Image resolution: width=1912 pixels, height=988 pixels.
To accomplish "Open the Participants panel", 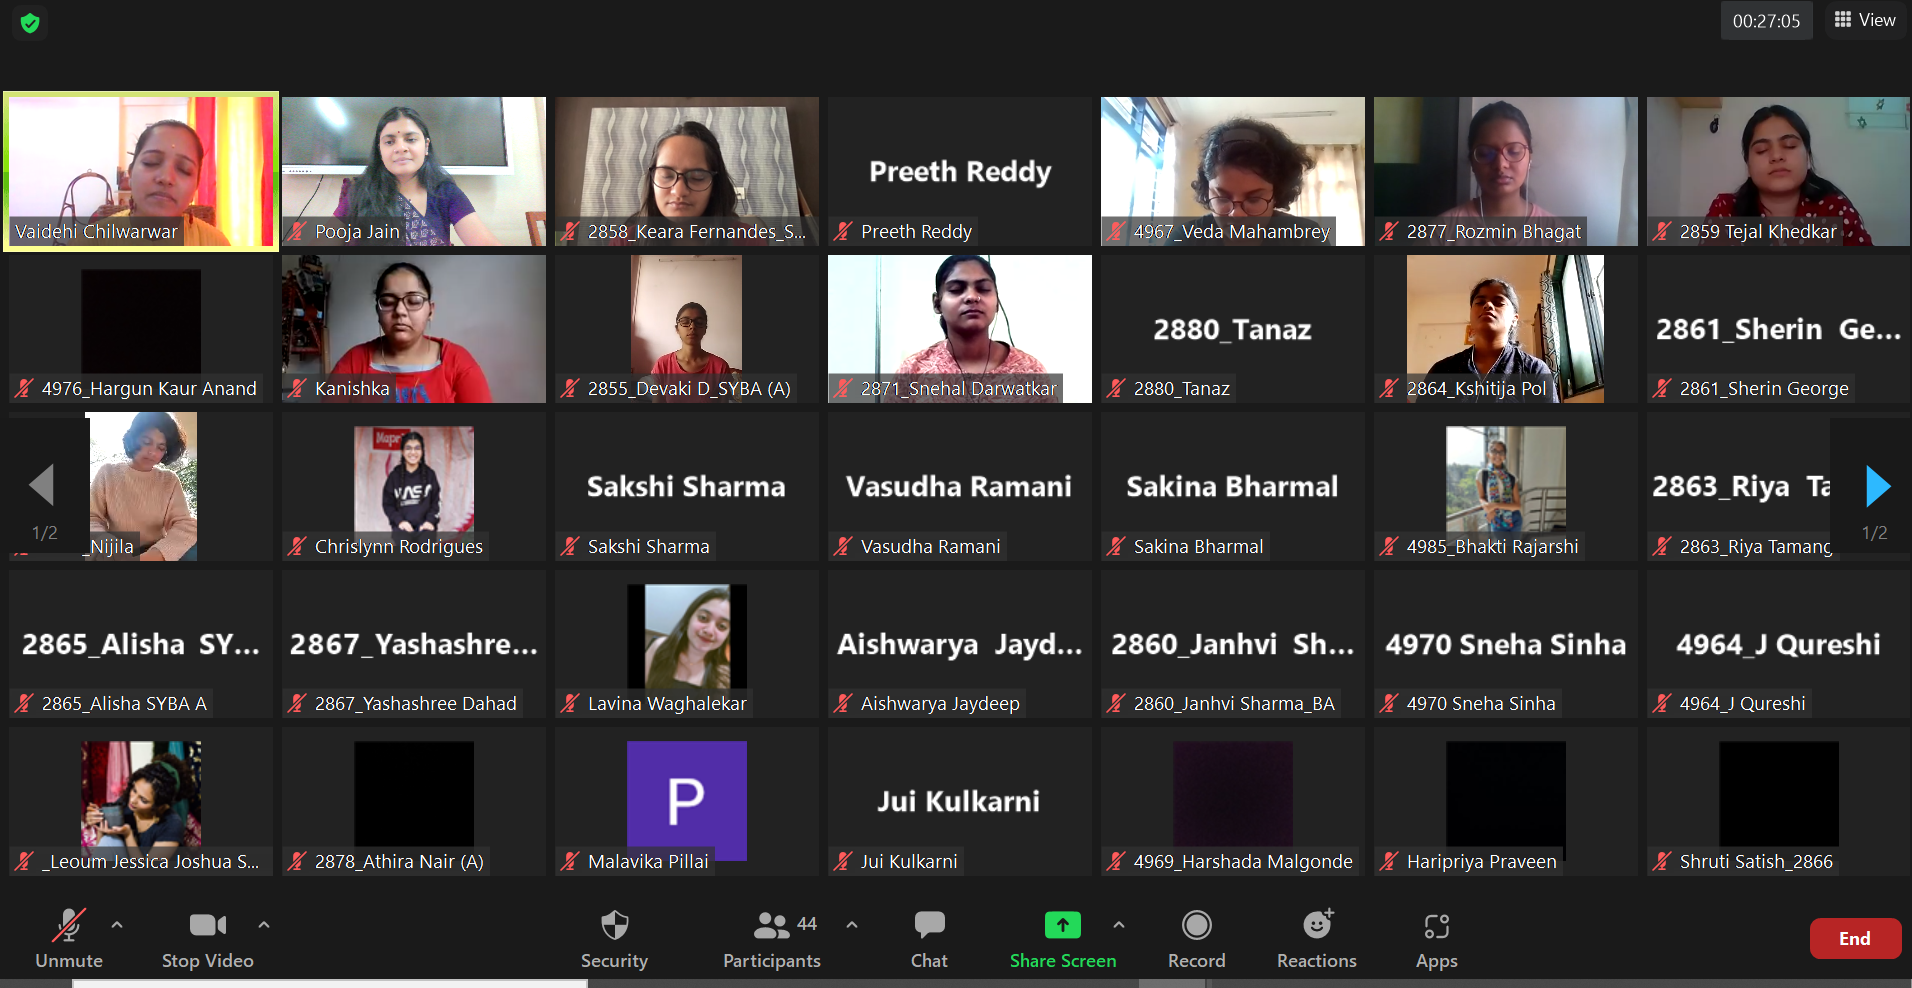I will pyautogui.click(x=771, y=926).
